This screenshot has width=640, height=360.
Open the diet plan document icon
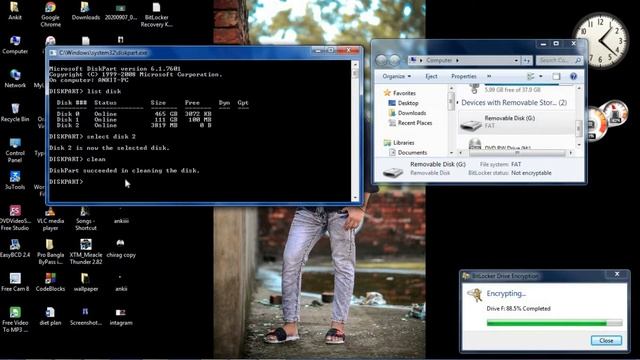tap(50, 316)
